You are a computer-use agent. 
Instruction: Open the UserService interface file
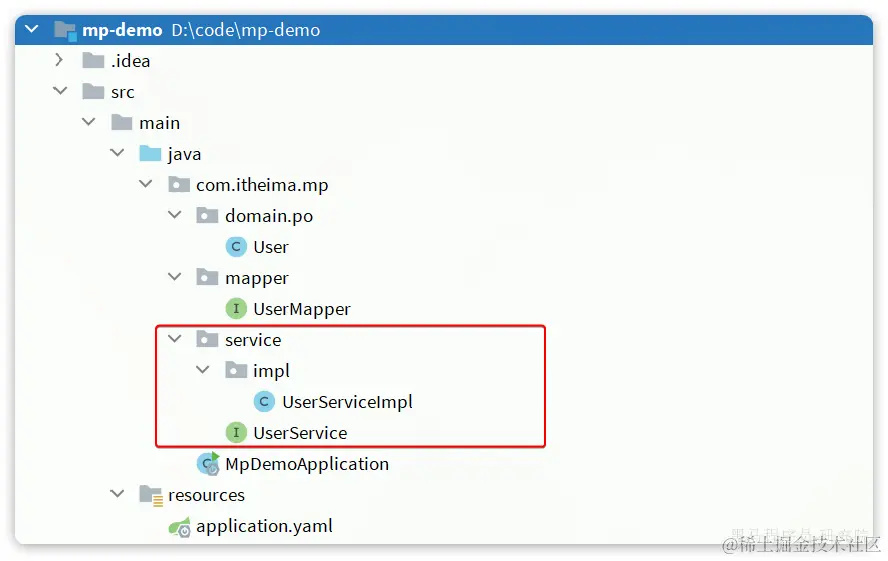coord(300,432)
